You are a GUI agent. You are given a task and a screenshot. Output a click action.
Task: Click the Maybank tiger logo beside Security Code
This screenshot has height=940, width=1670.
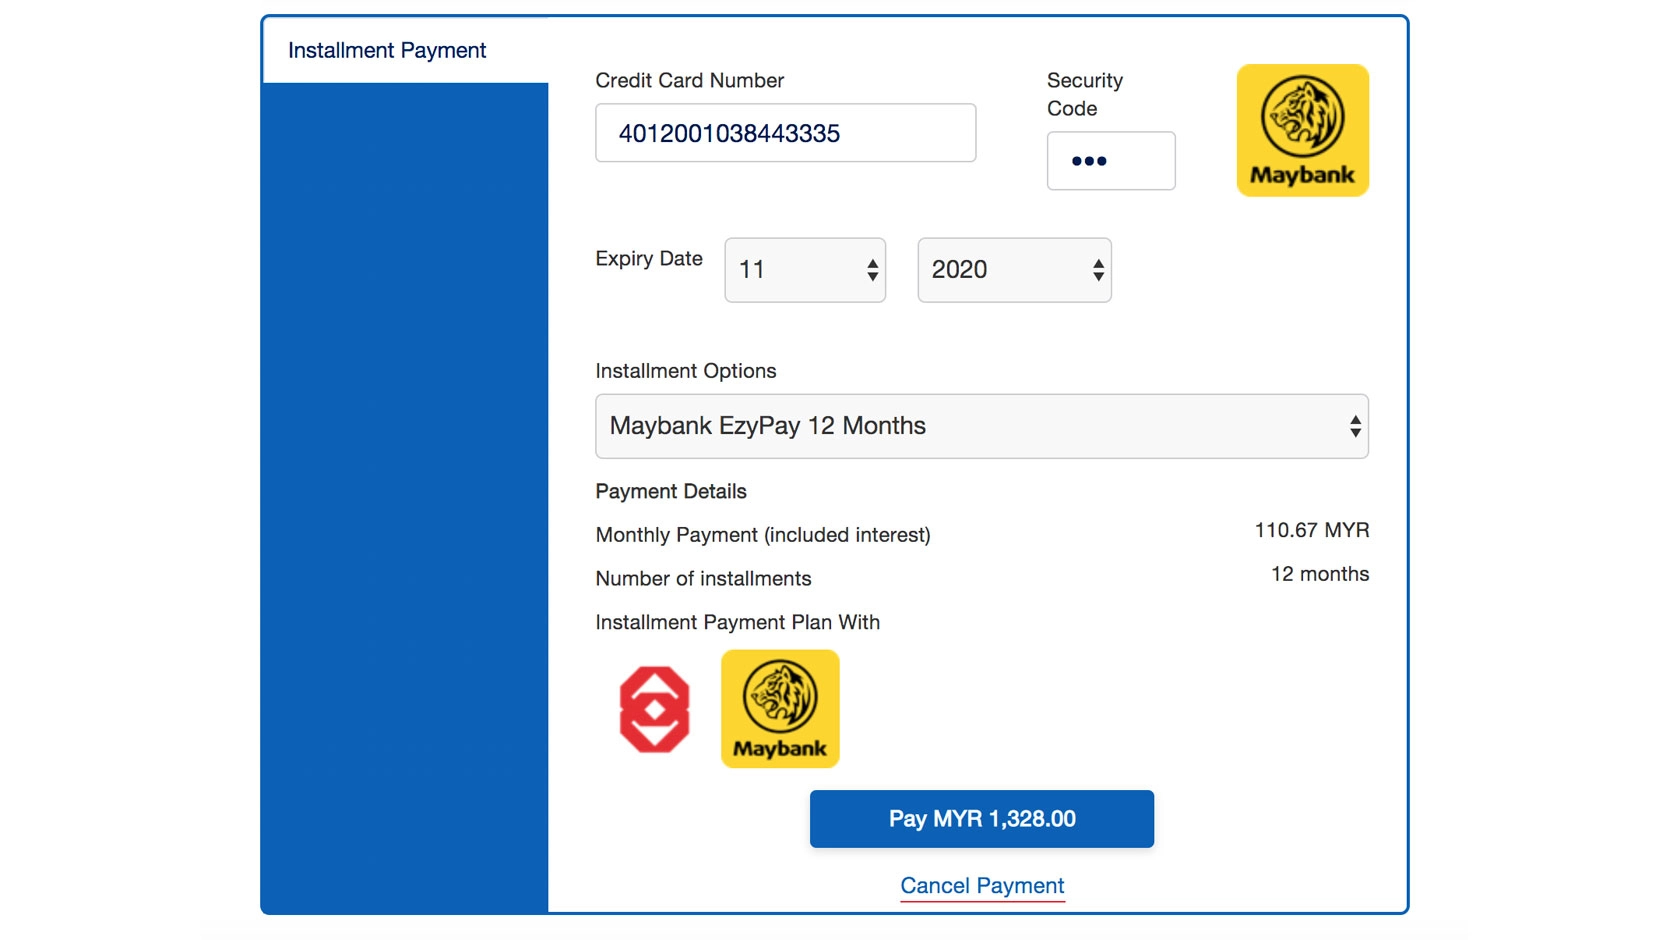pos(1302,130)
